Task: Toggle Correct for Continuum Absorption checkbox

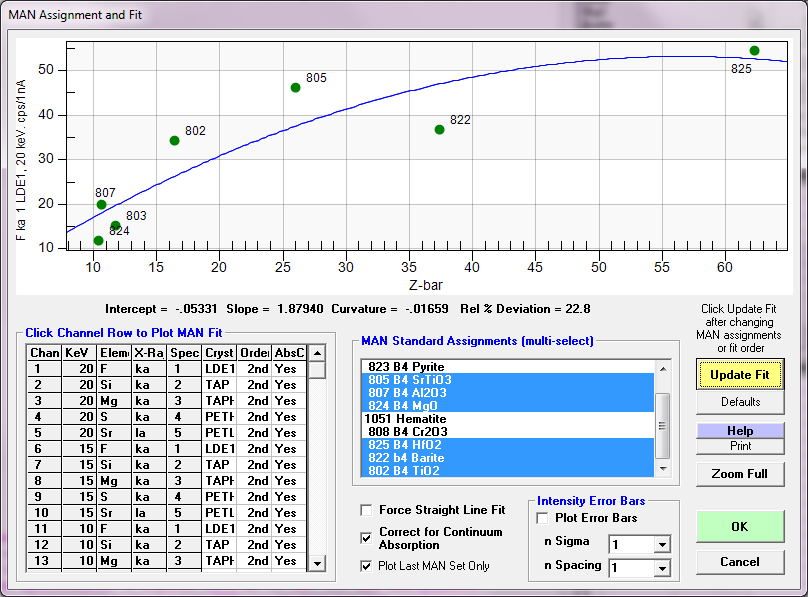Action: click(x=366, y=538)
